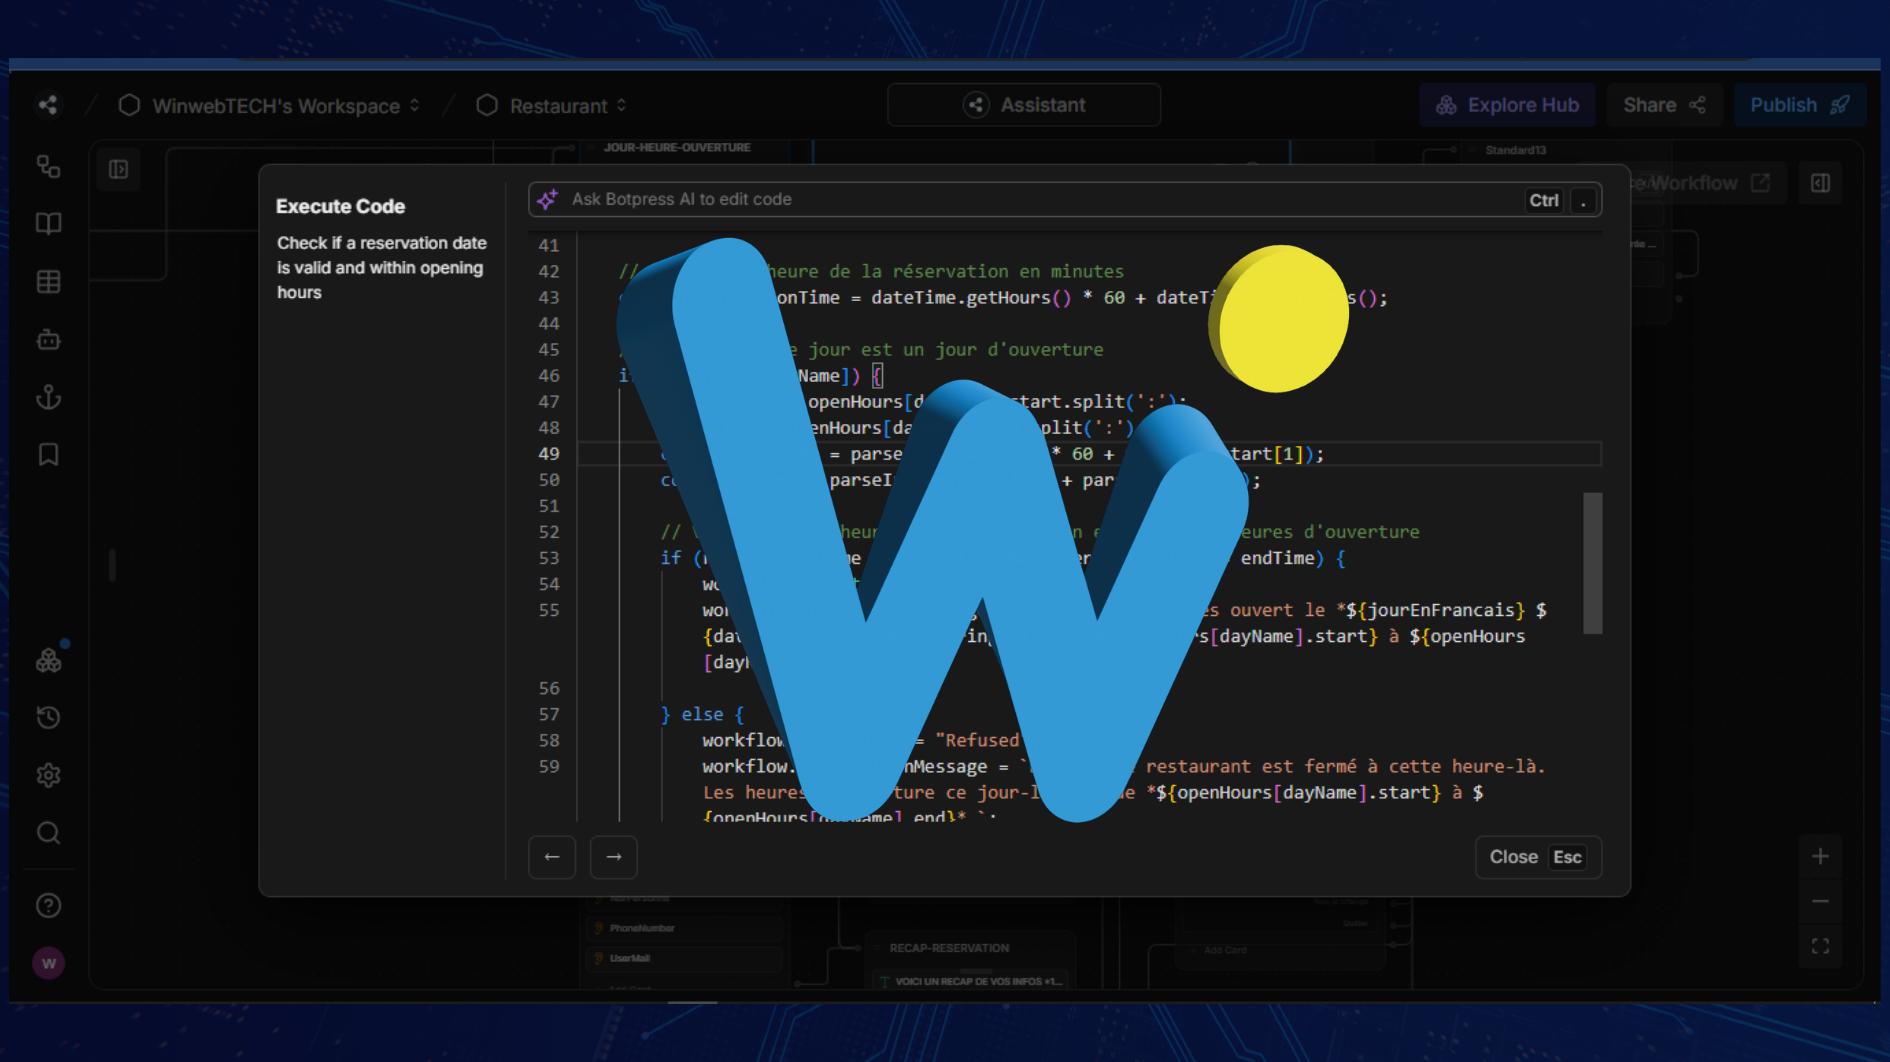
Task: Toggle the left explorer panel icon
Action: [x=119, y=170]
